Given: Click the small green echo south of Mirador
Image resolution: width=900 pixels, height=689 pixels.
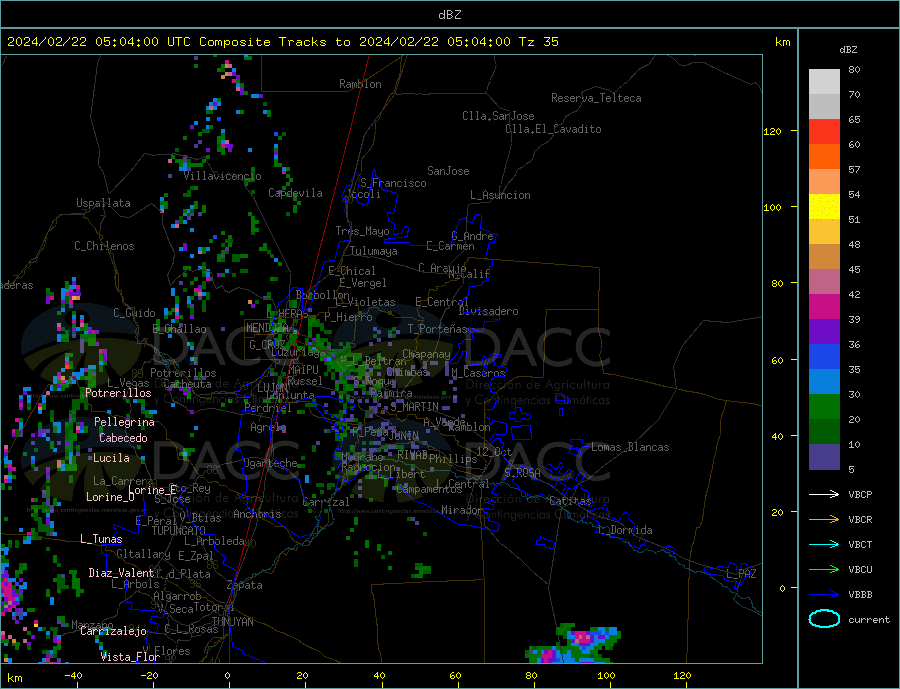Looking at the screenshot, I should click(x=422, y=570).
